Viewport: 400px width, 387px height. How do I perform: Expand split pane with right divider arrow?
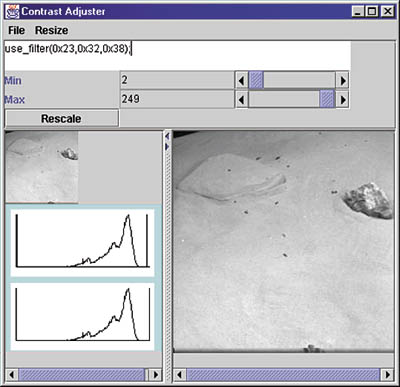167,147
